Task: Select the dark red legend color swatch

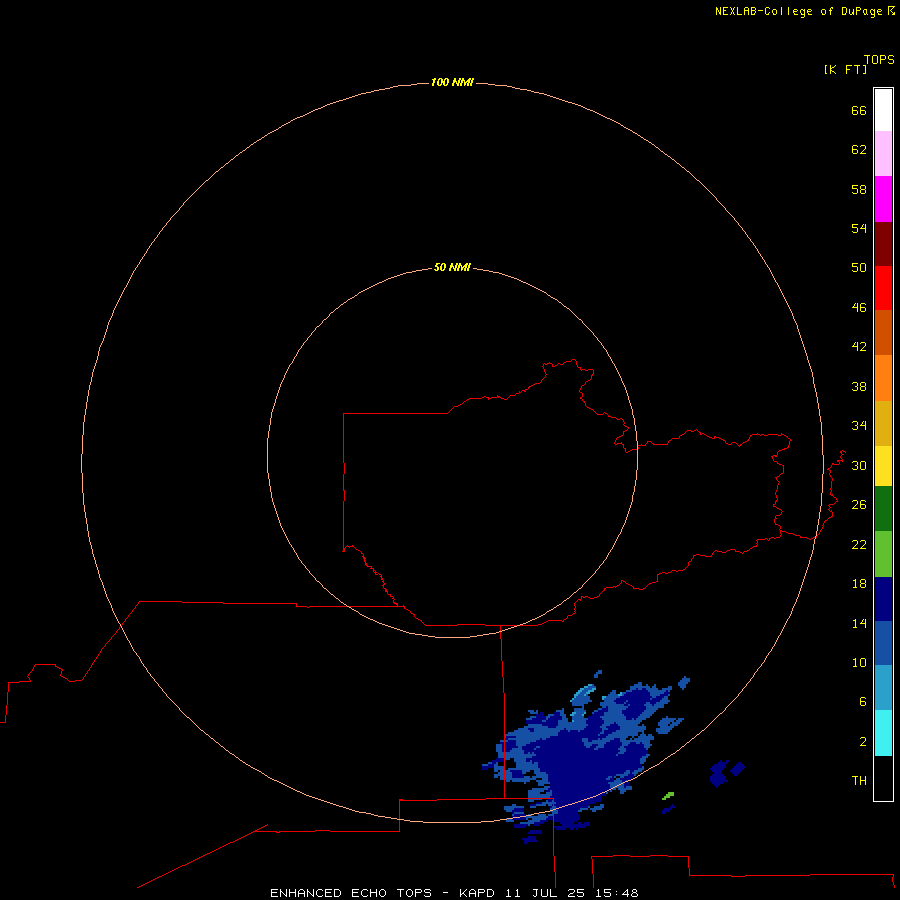Action: (883, 243)
